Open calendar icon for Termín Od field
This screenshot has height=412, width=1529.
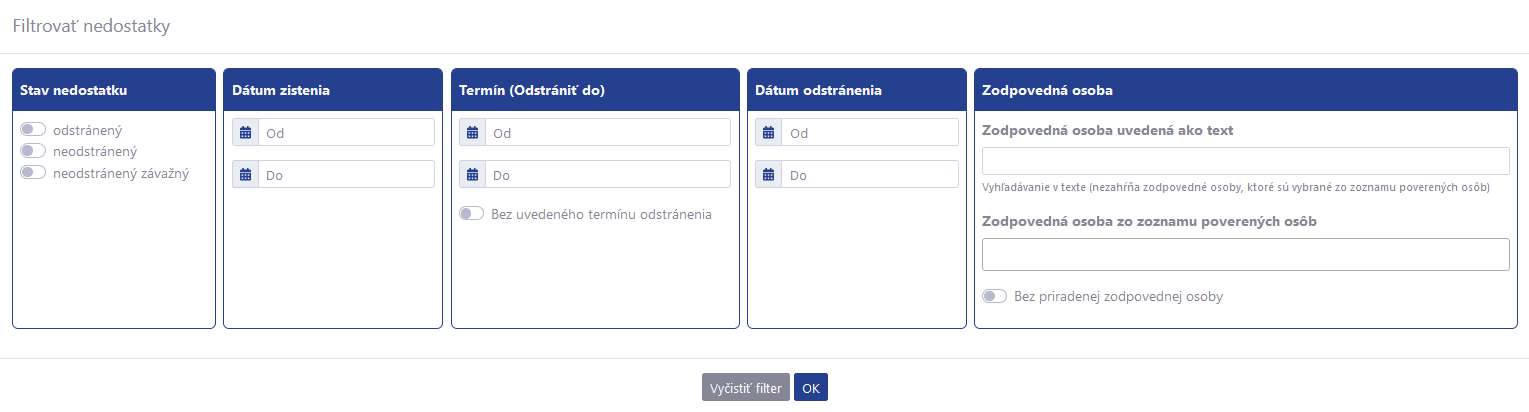pyautogui.click(x=473, y=132)
